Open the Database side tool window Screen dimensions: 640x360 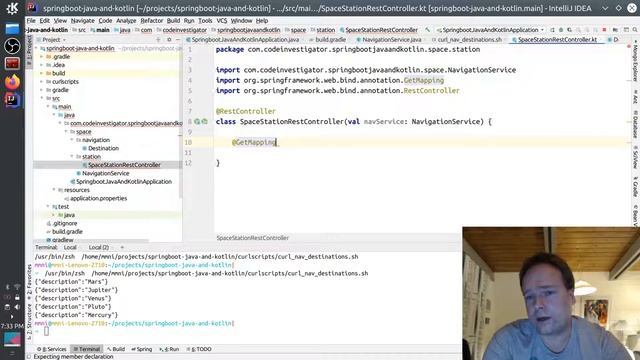pos(636,124)
